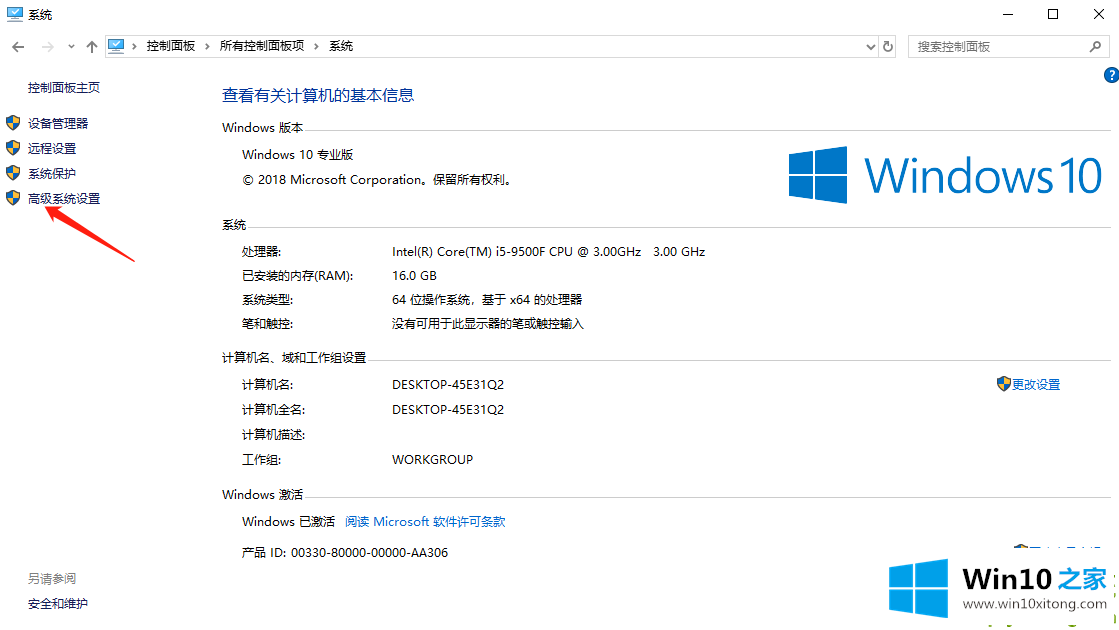Select 控制面板 breadcrumb
This screenshot has height=630, width=1119.
[x=171, y=46]
